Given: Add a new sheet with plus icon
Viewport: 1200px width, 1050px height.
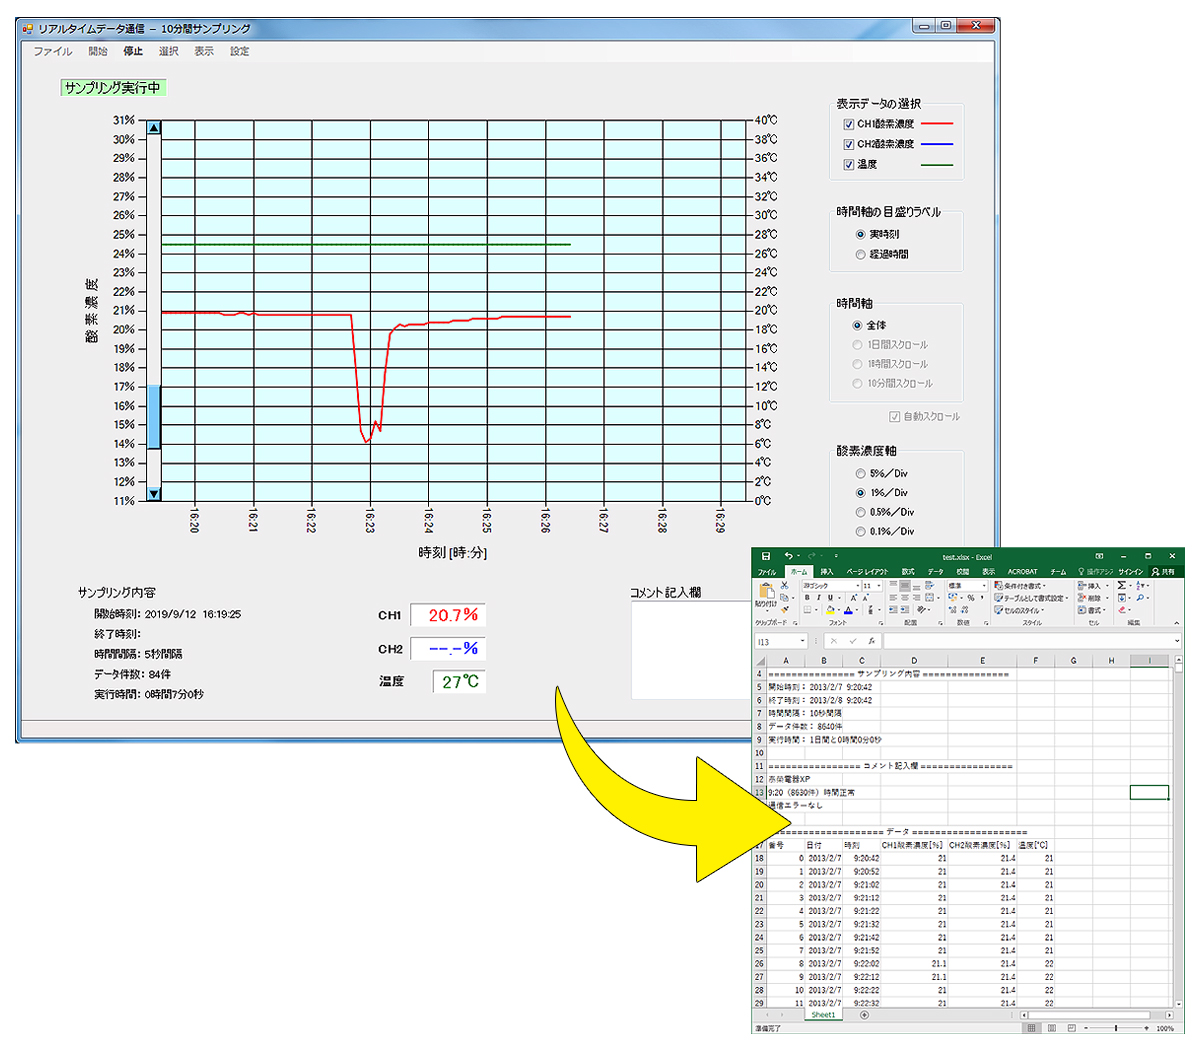Looking at the screenshot, I should coord(864,1015).
